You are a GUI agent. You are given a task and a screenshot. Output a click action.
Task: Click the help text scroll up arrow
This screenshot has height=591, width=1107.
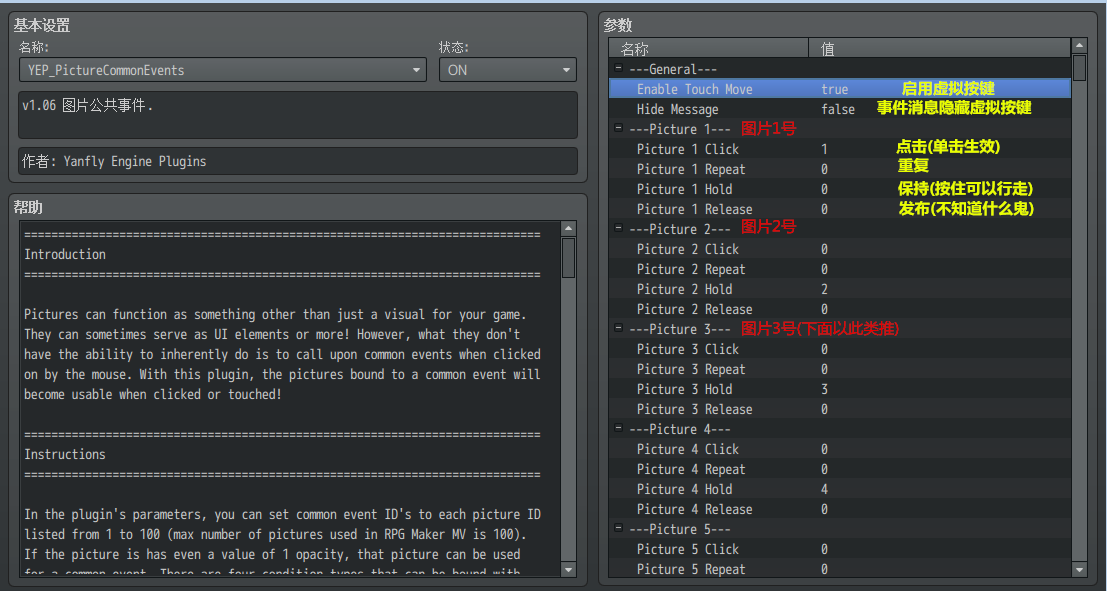pyautogui.click(x=568, y=229)
